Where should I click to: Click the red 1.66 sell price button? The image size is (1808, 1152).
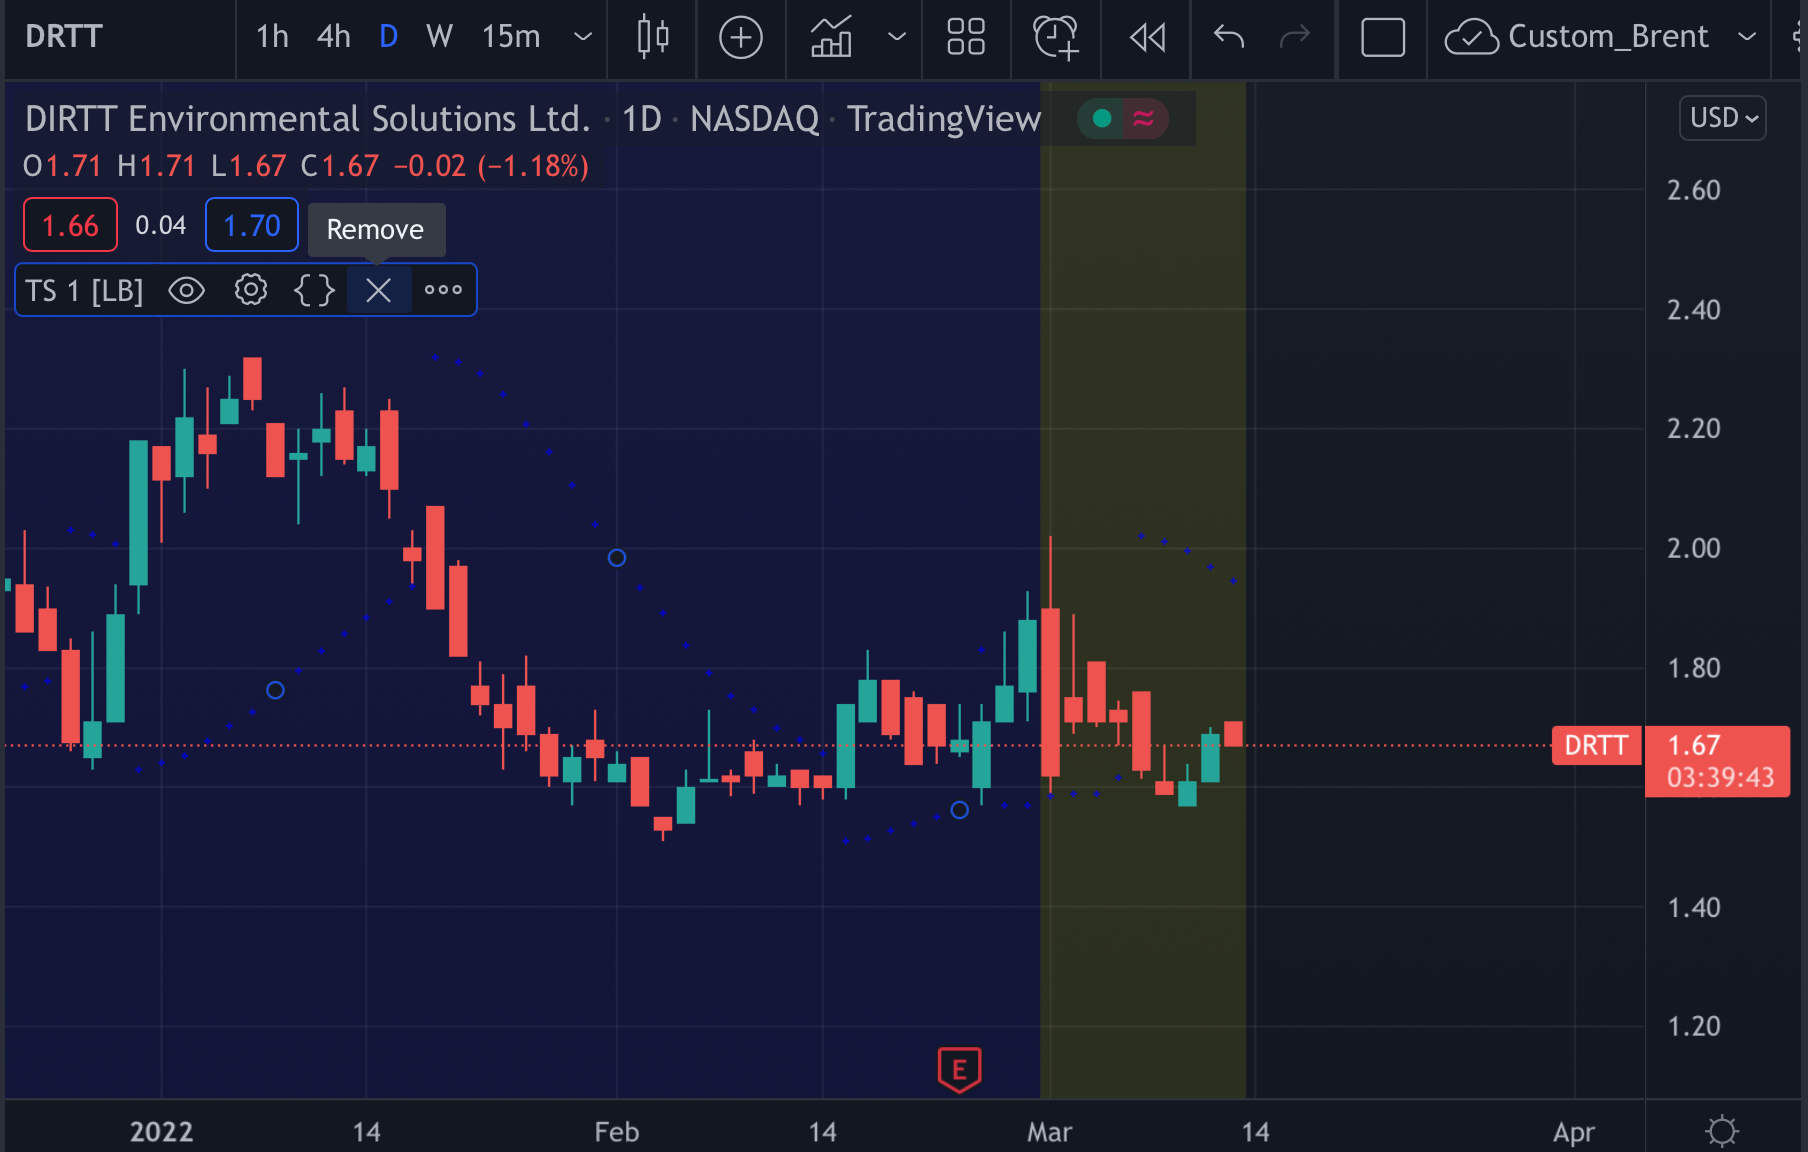click(x=70, y=225)
